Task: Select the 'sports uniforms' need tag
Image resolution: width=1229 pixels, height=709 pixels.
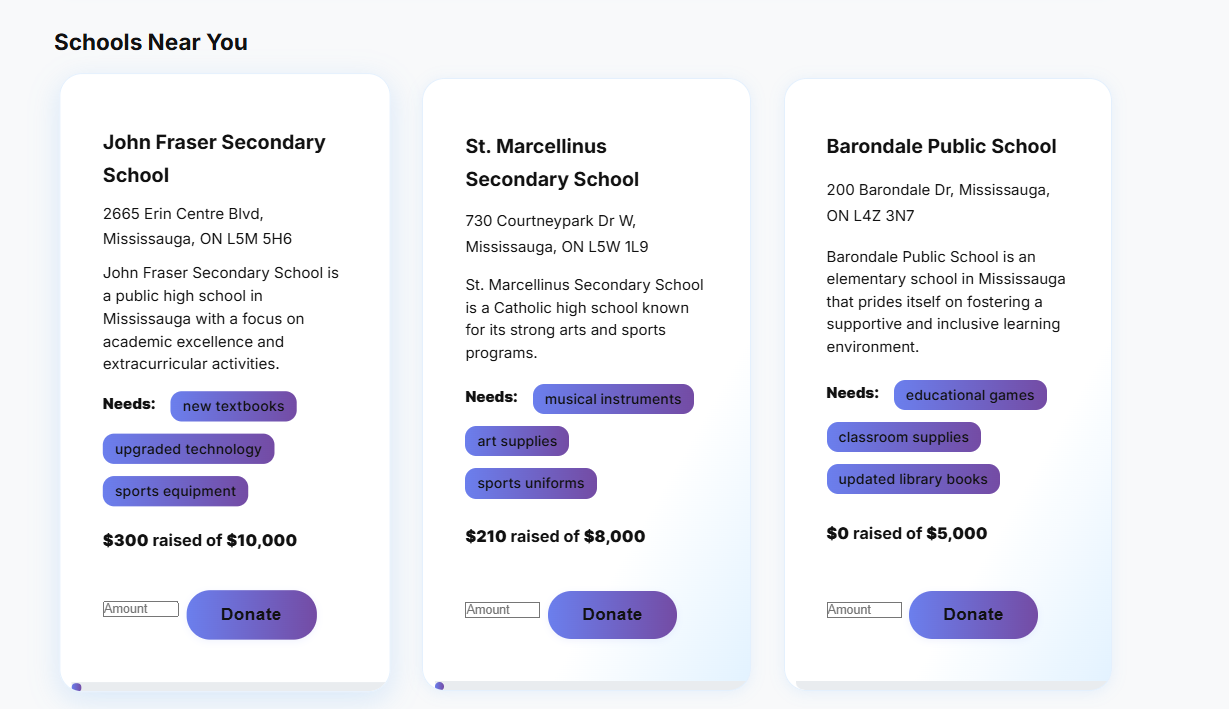Action: click(x=531, y=483)
